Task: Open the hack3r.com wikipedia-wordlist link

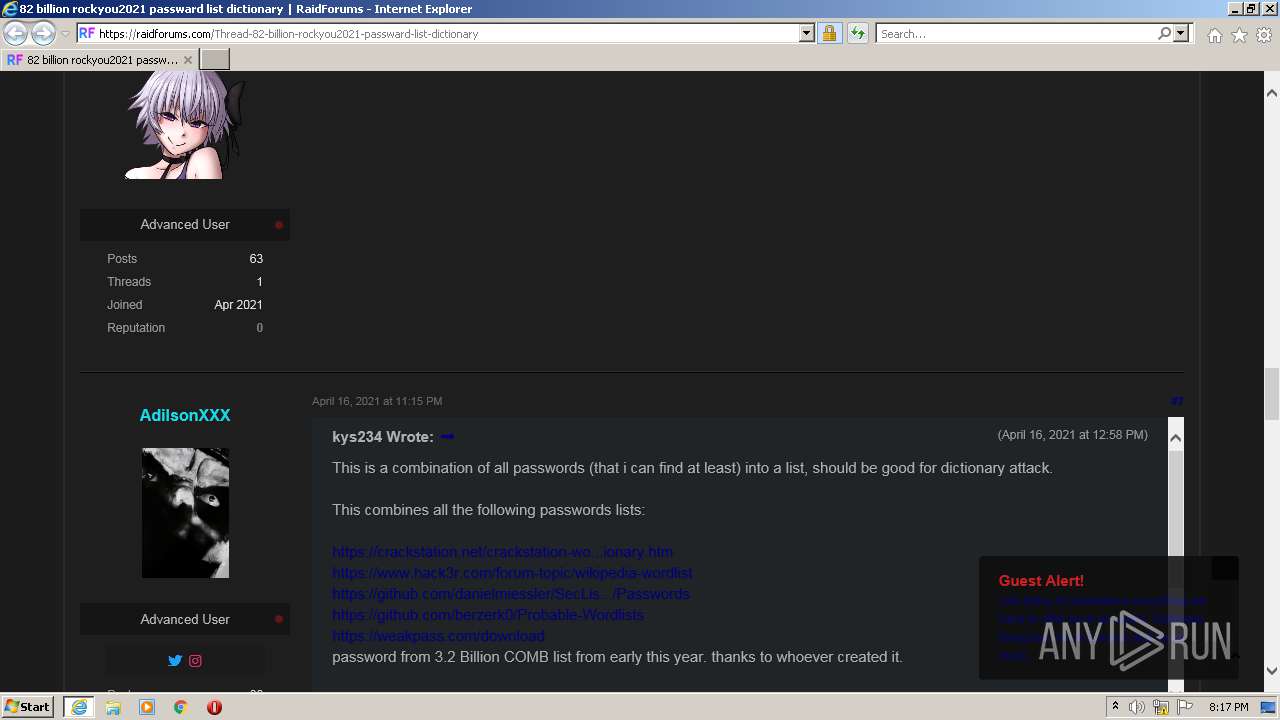Action: (512, 573)
